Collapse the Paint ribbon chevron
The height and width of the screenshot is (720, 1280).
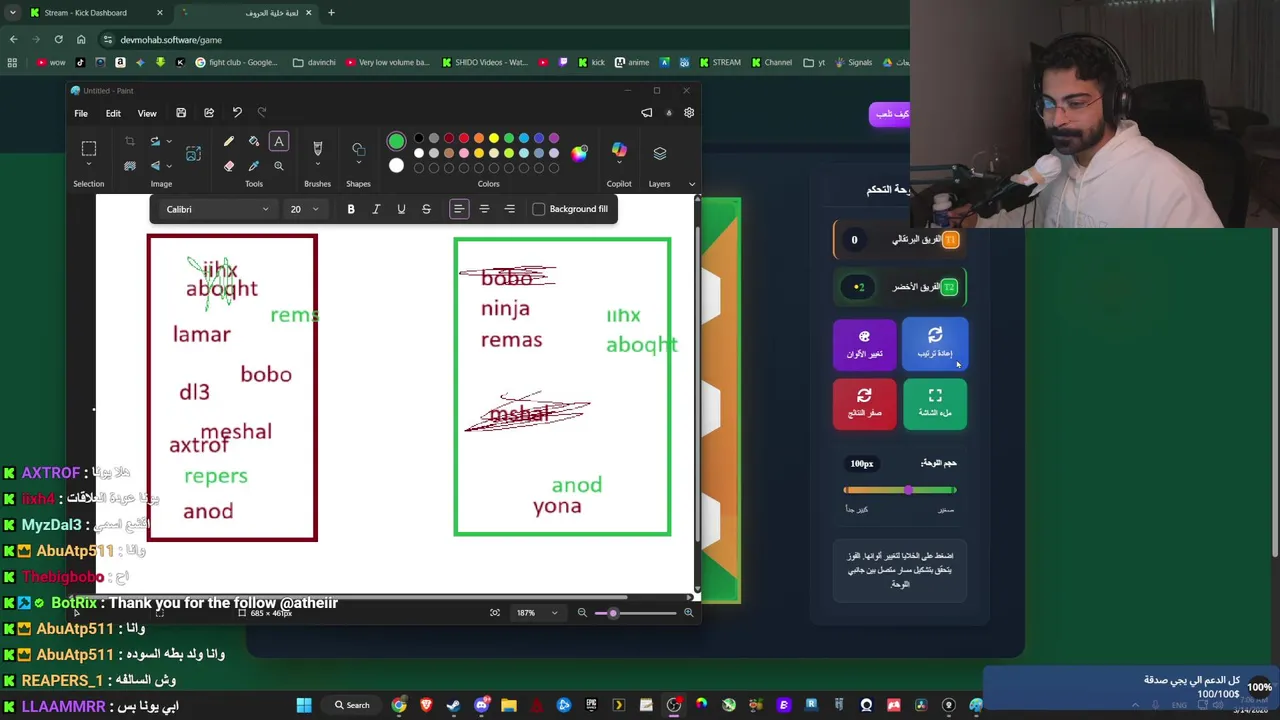[691, 184]
